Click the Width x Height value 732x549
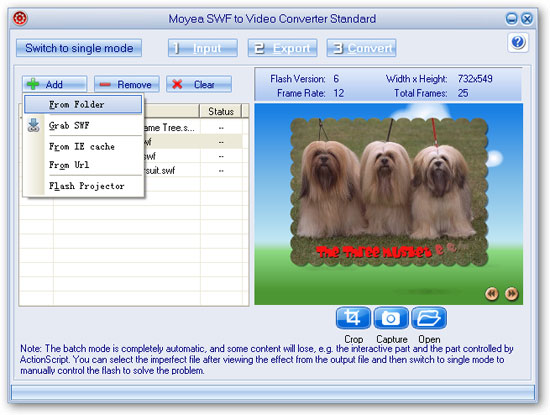This screenshot has height=415, width=550. (475, 79)
